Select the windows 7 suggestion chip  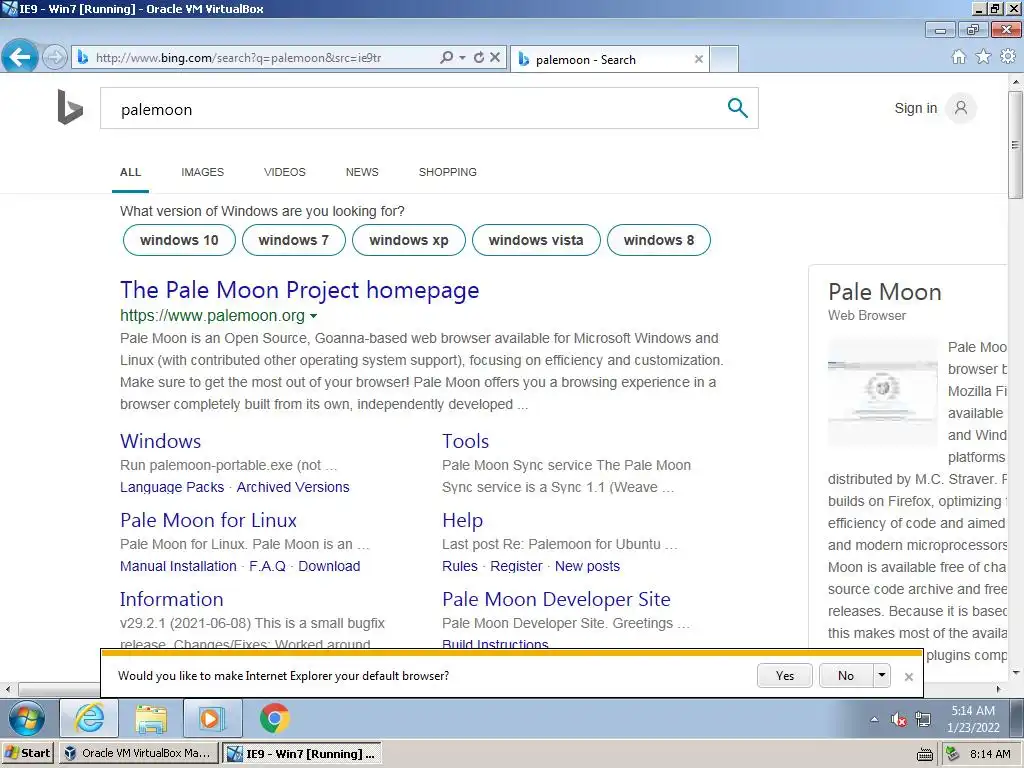pyautogui.click(x=293, y=240)
